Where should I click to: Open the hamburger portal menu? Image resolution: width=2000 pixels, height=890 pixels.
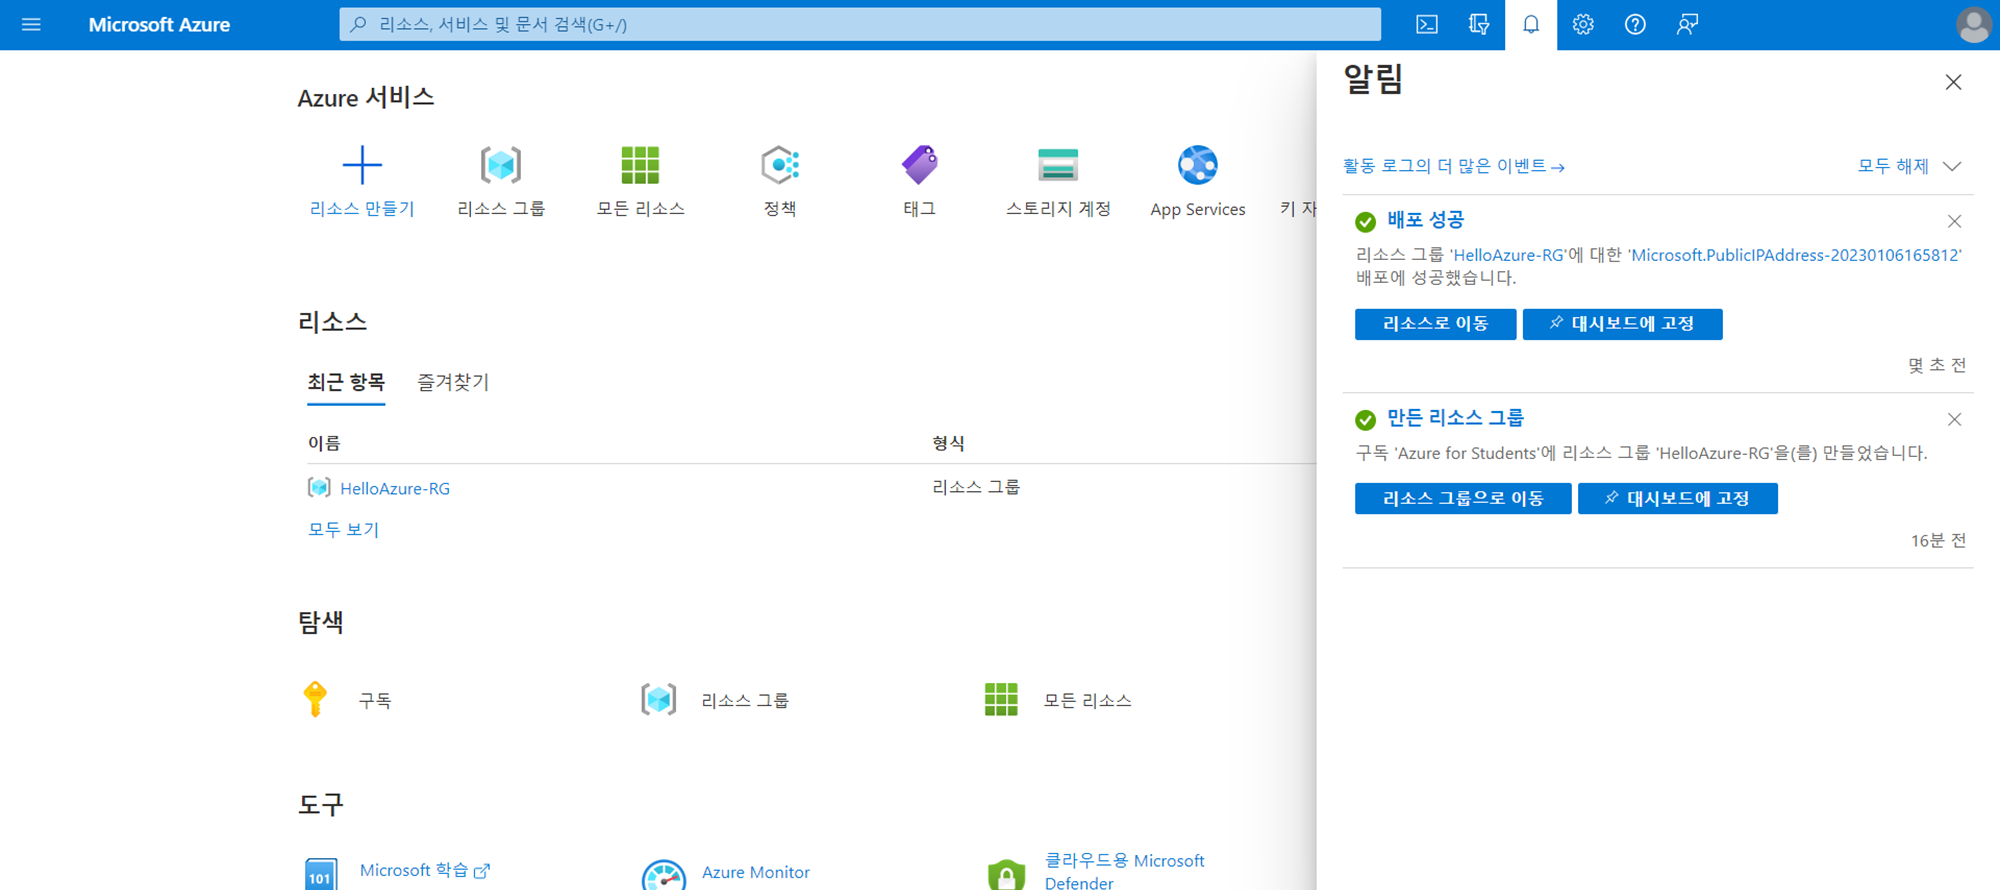click(31, 24)
